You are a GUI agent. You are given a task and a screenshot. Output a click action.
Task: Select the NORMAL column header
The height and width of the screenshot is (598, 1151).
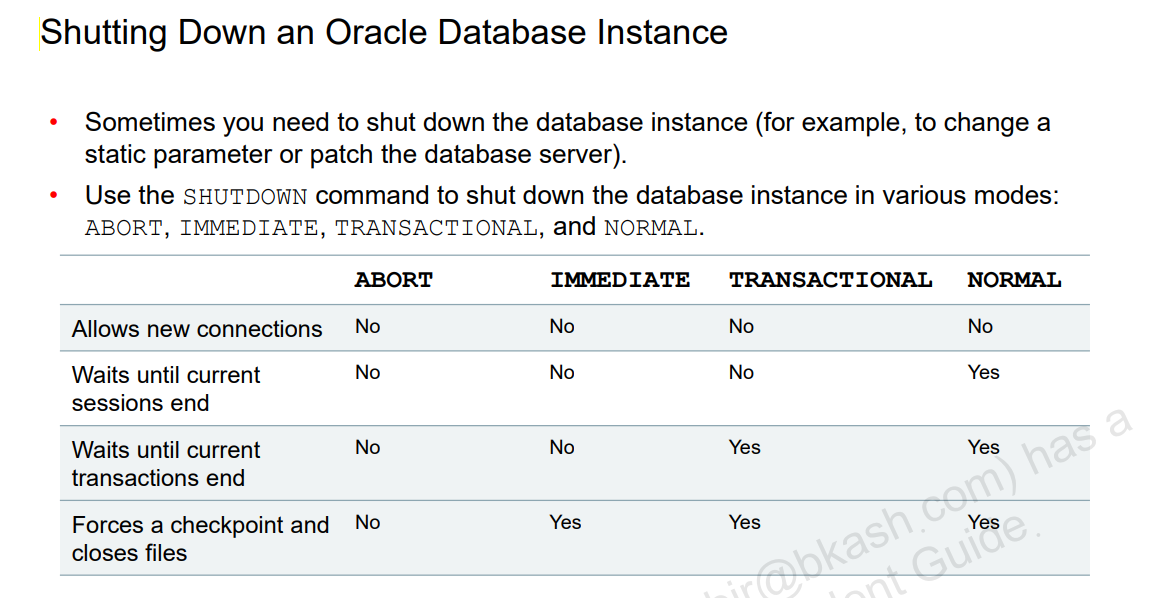[1014, 280]
